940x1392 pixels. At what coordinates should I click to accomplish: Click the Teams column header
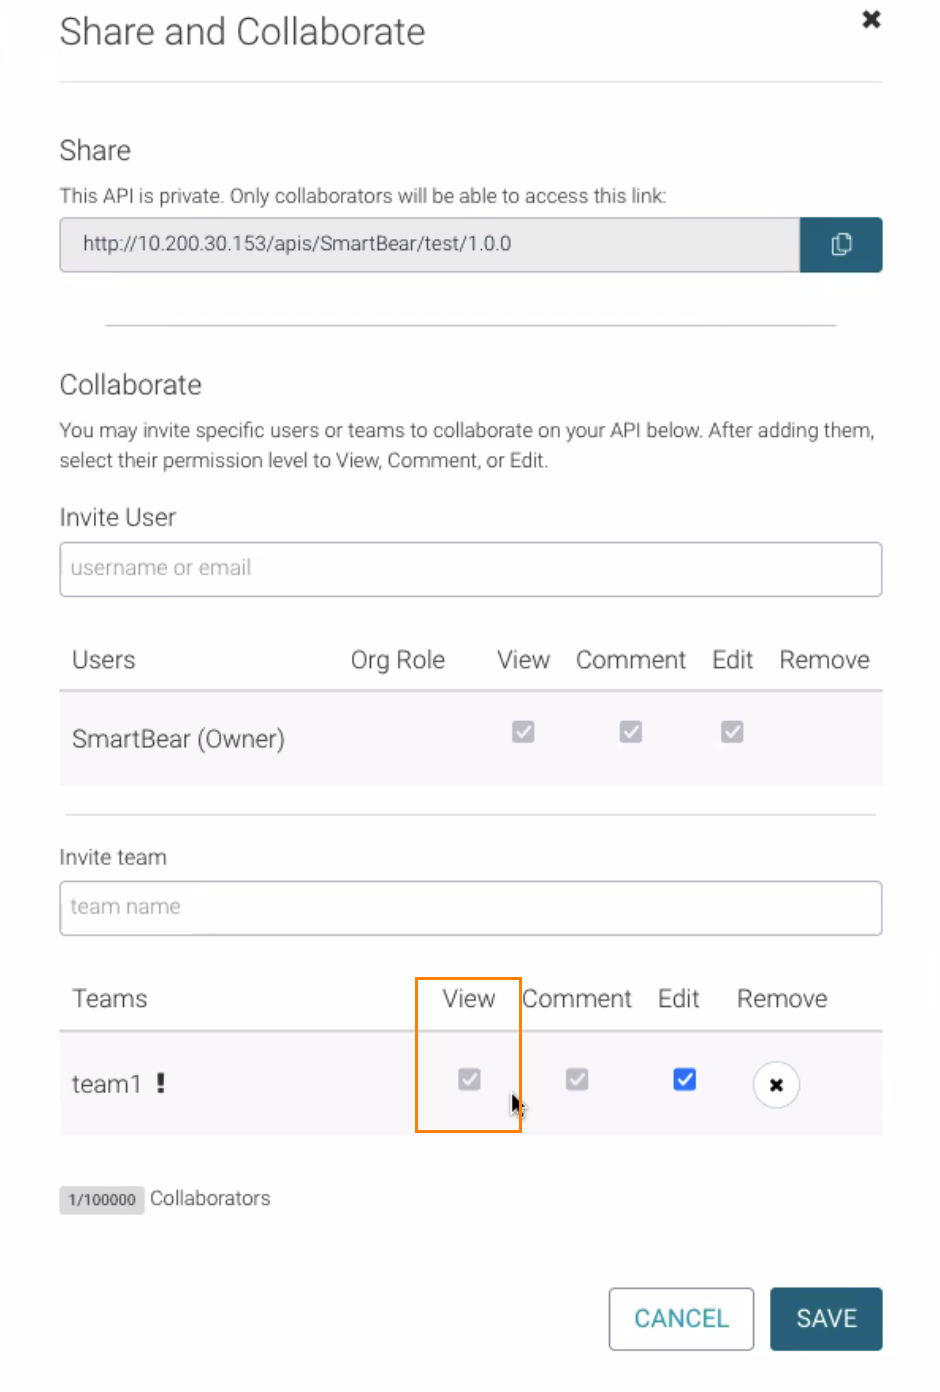109,999
